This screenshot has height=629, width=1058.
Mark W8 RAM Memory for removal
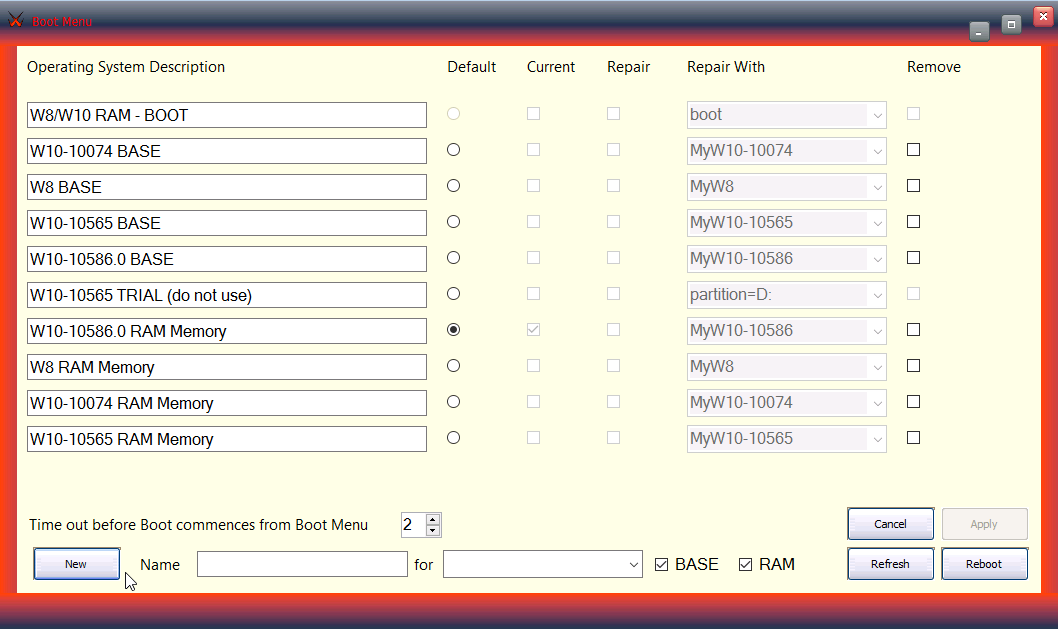[914, 366]
